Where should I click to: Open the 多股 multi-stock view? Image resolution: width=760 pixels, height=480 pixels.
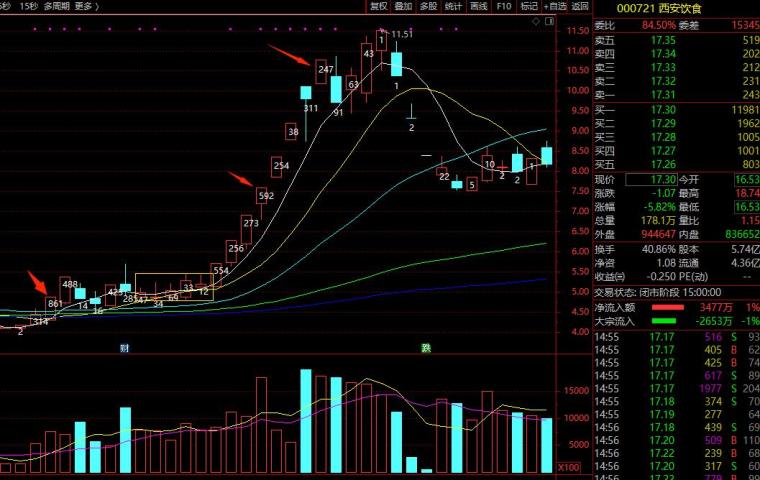(428, 6)
